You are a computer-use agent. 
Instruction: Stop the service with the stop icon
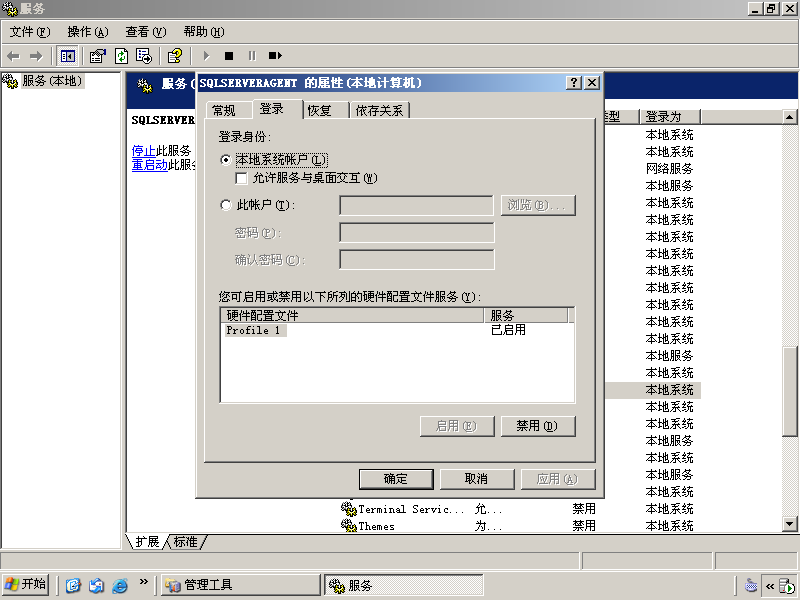[x=229, y=56]
